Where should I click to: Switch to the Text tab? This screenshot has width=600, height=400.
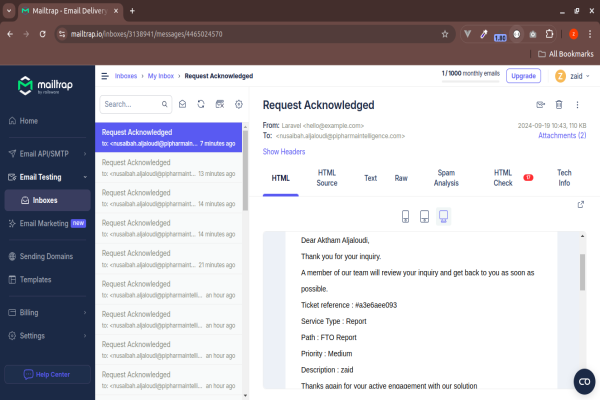point(370,178)
